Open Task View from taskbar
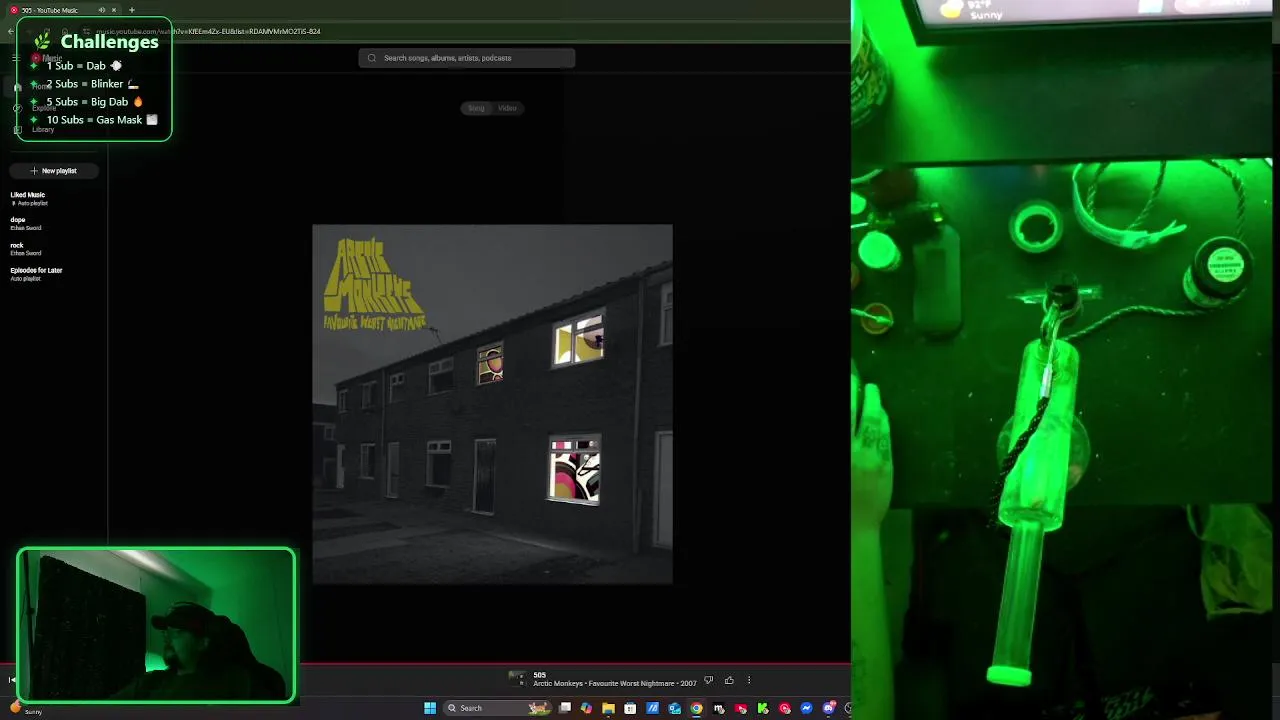Viewport: 1280px width, 720px height. click(x=565, y=708)
